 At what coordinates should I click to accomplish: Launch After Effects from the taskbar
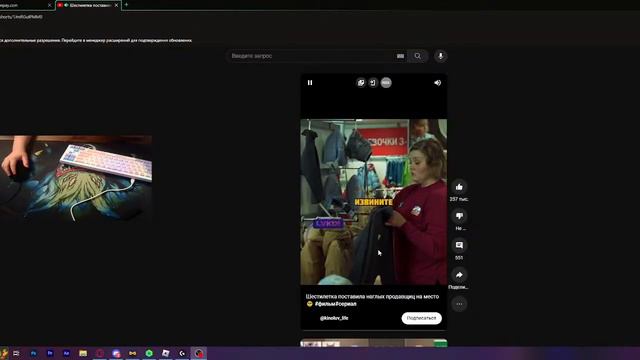[x=67, y=353]
